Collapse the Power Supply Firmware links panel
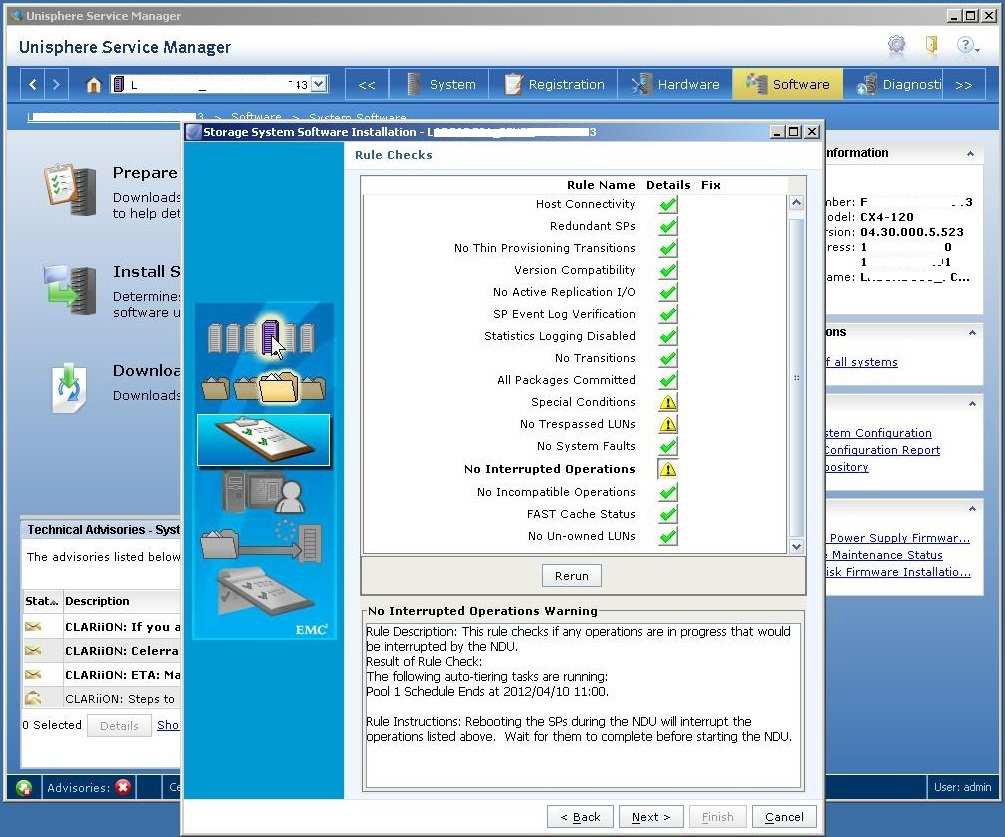Screen dimensions: 1005x837 pos(972,509)
